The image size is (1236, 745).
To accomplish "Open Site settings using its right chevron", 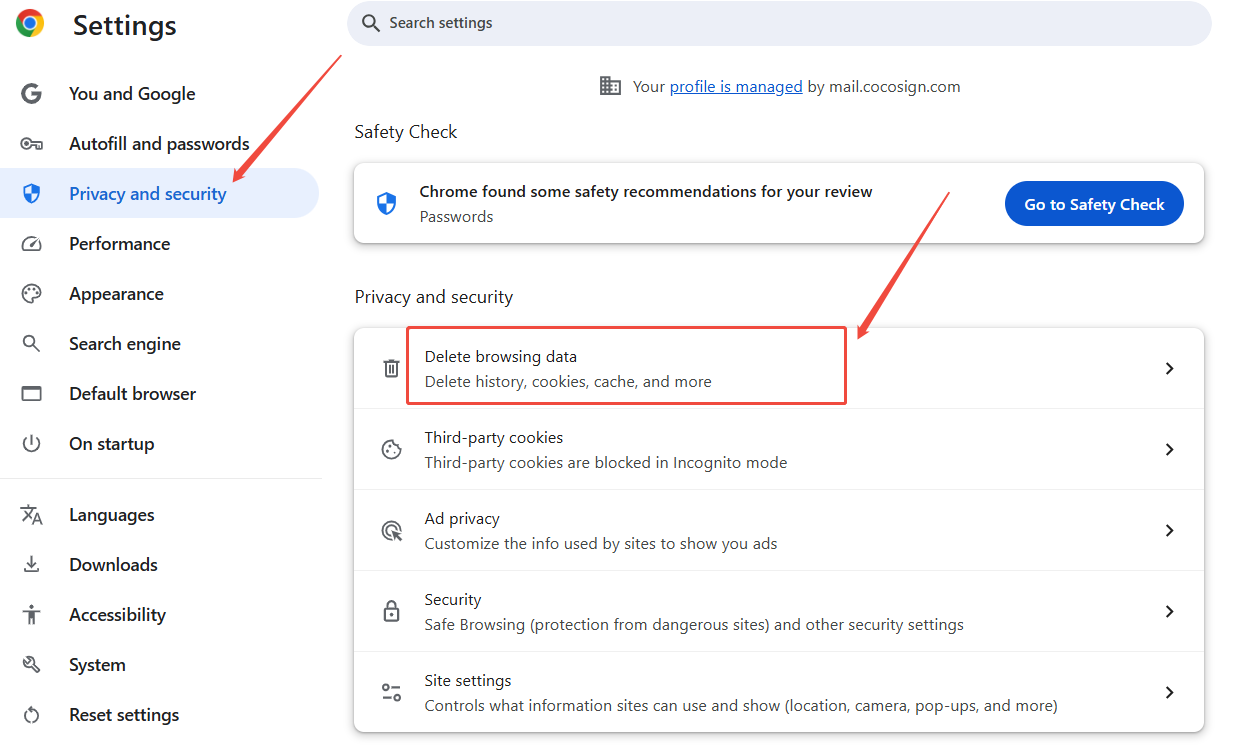I will [x=1169, y=692].
